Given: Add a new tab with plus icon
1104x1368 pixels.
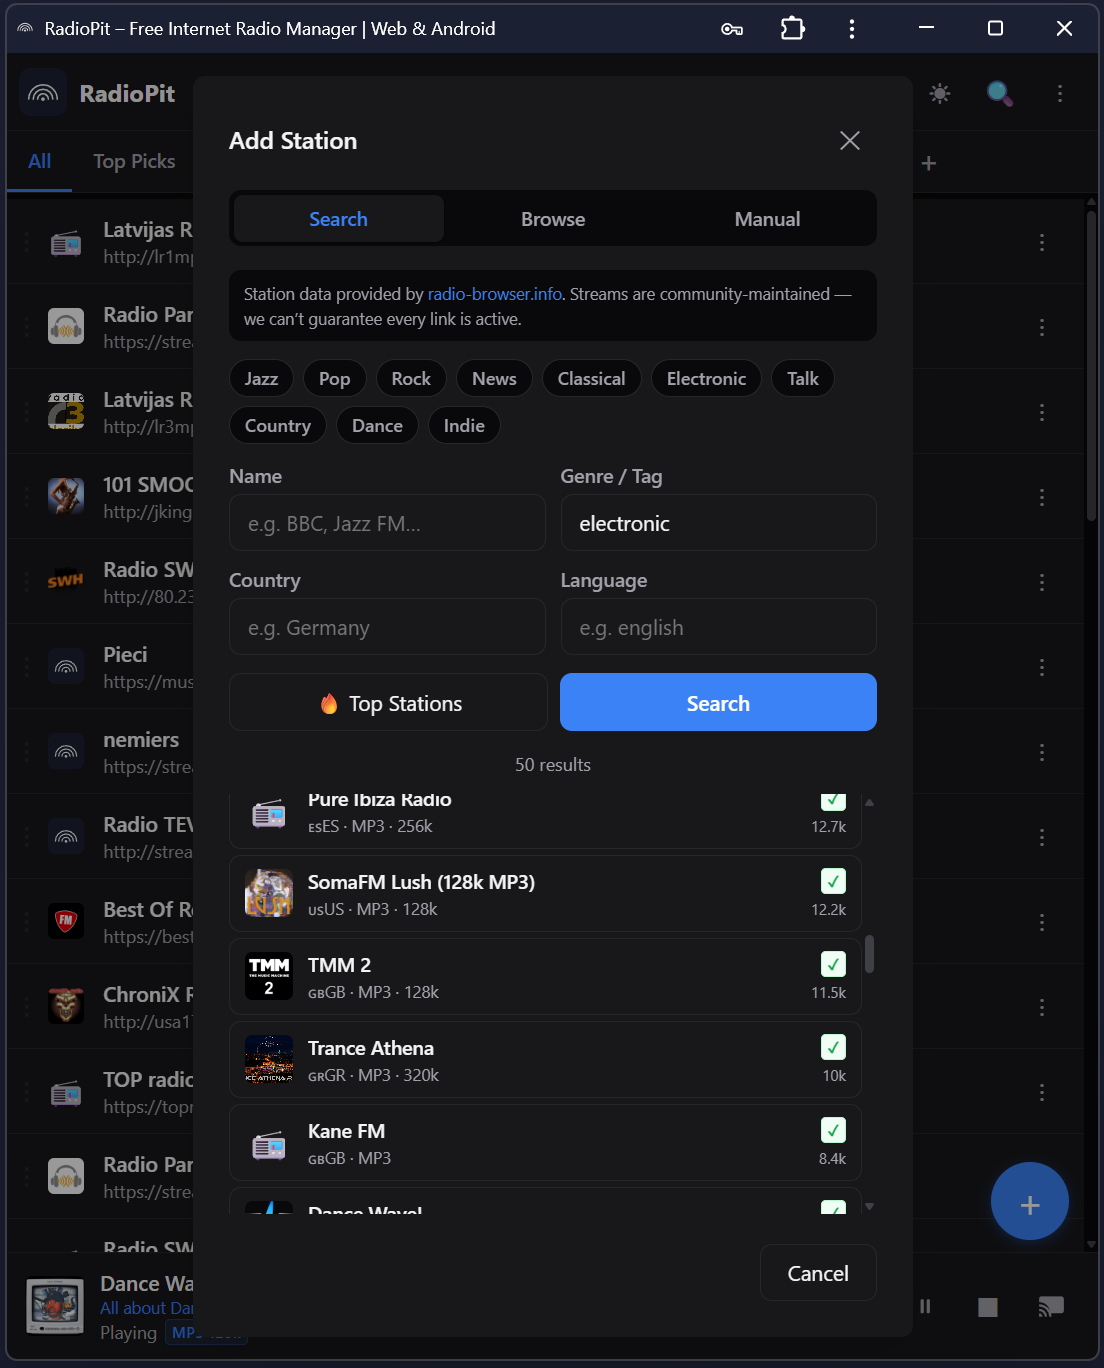Looking at the screenshot, I should click(928, 163).
